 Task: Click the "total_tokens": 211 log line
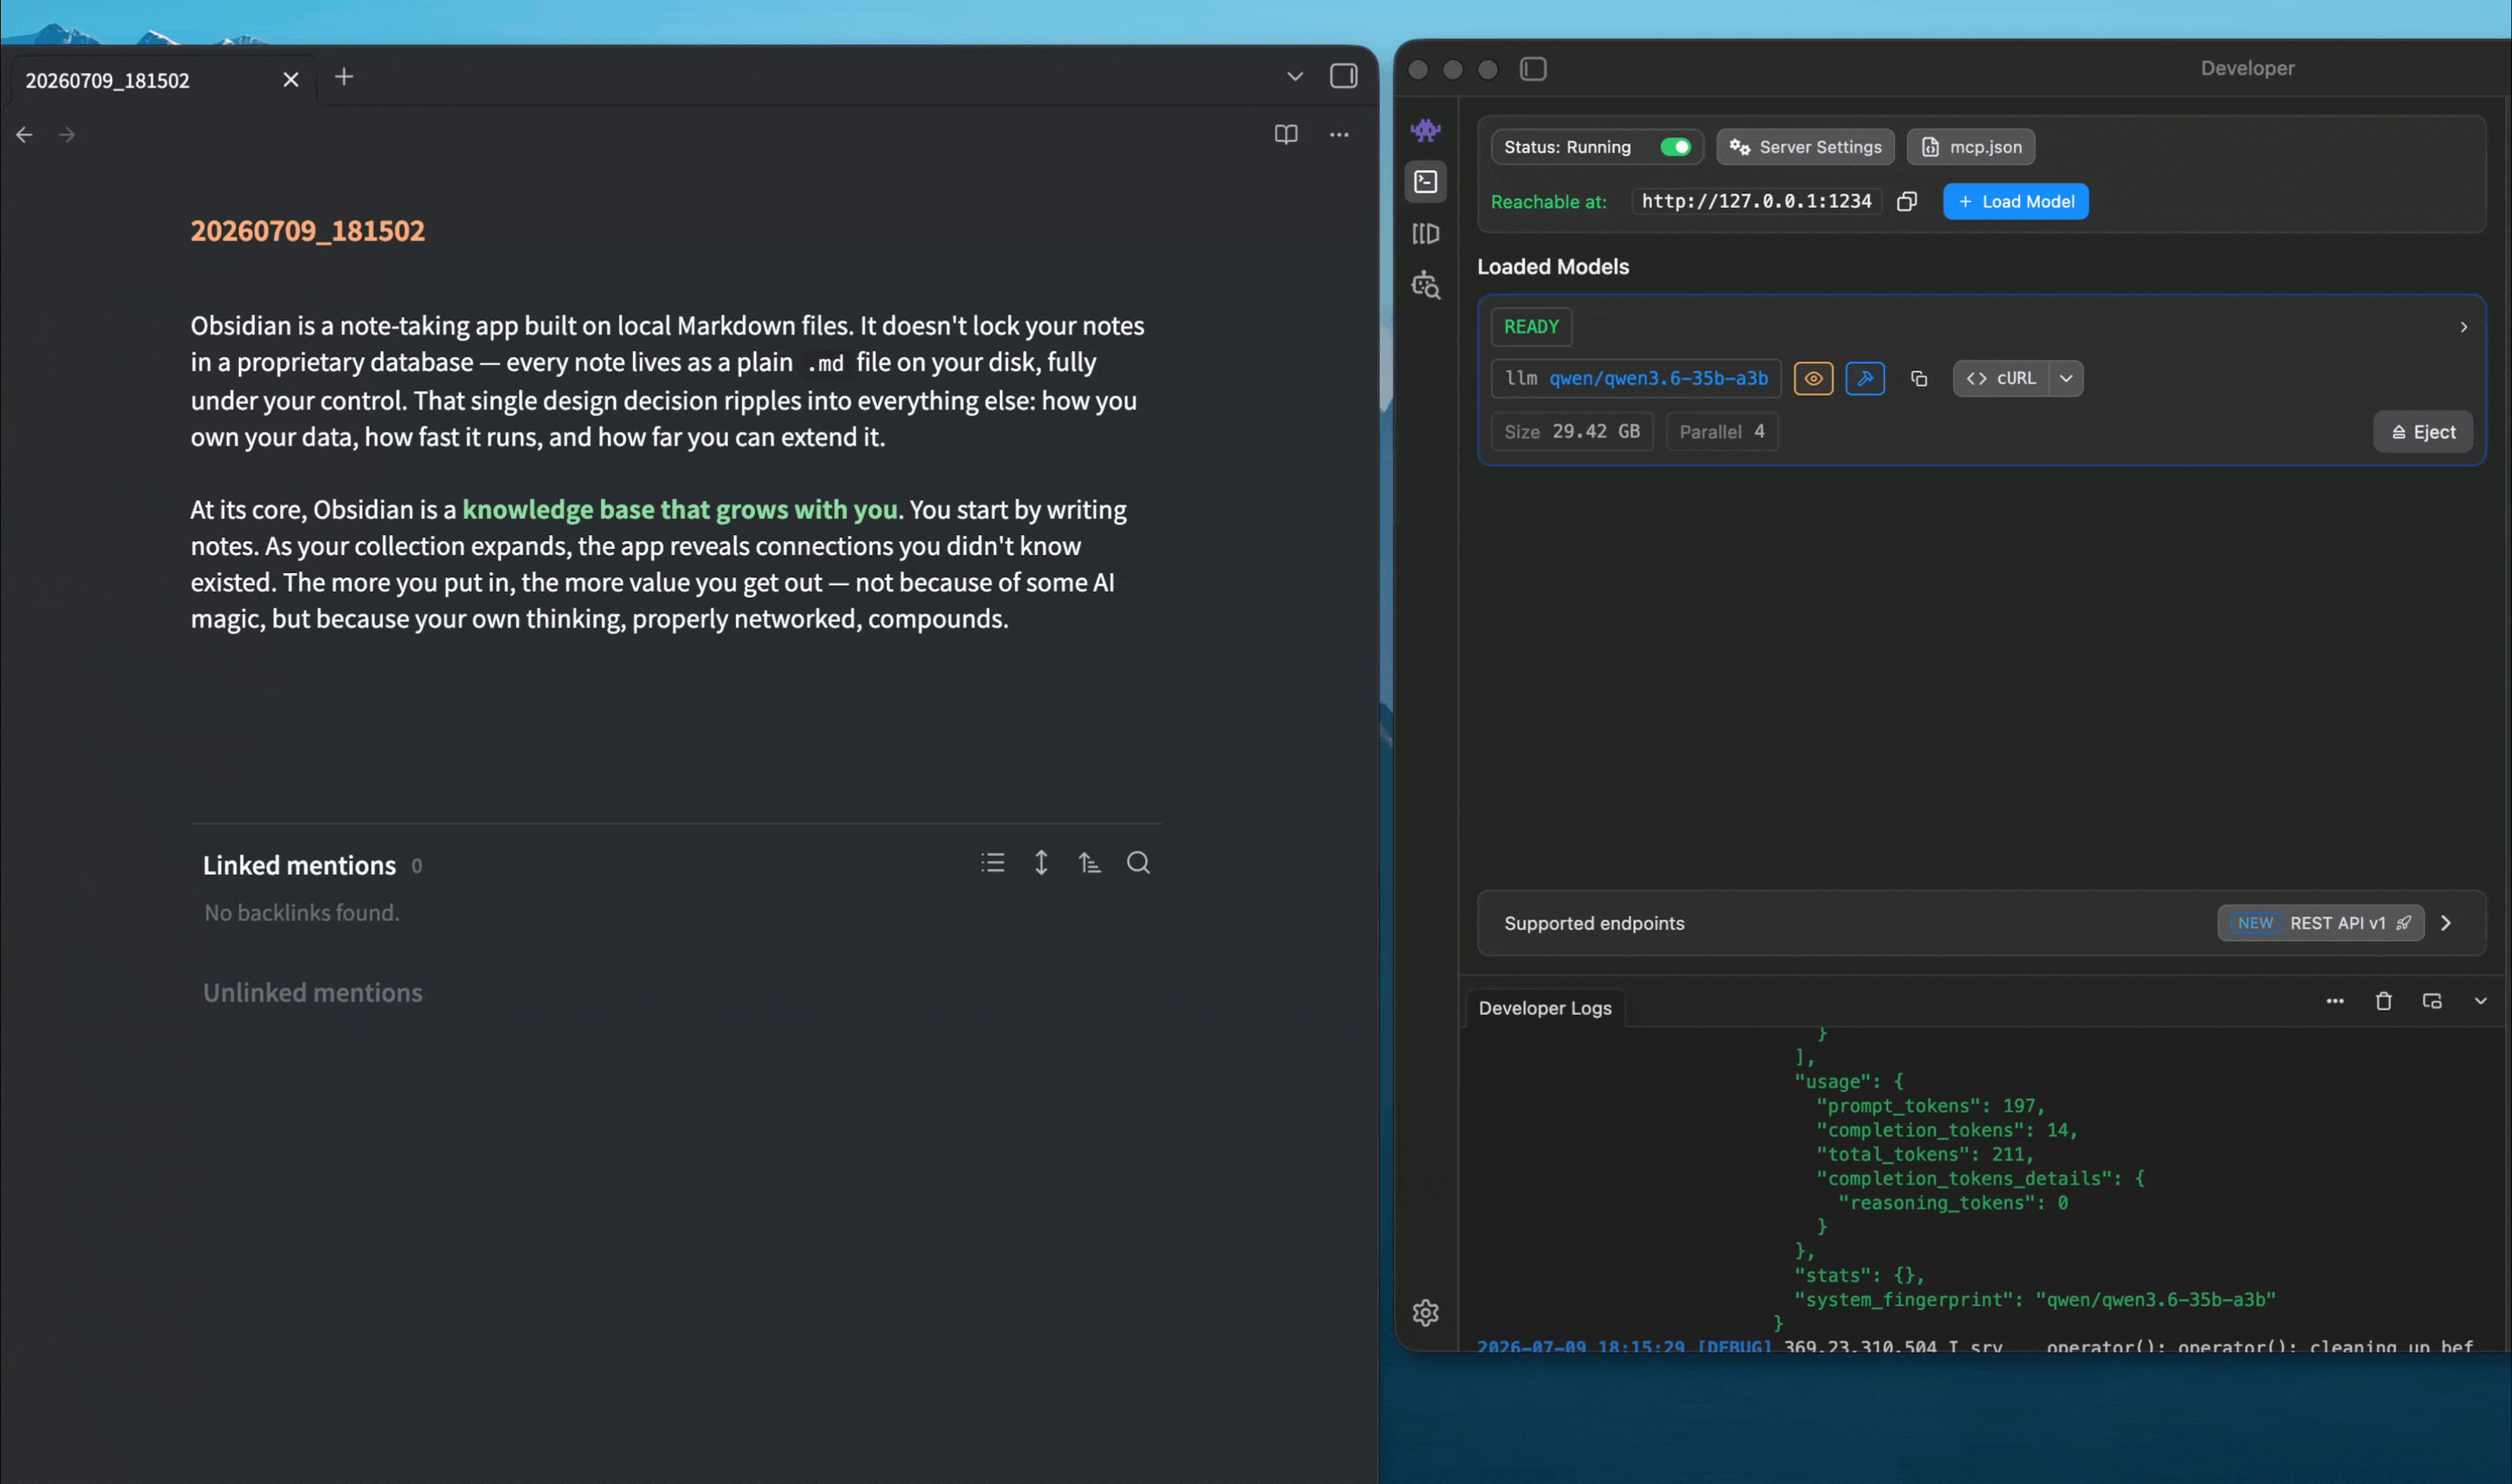point(1925,1154)
